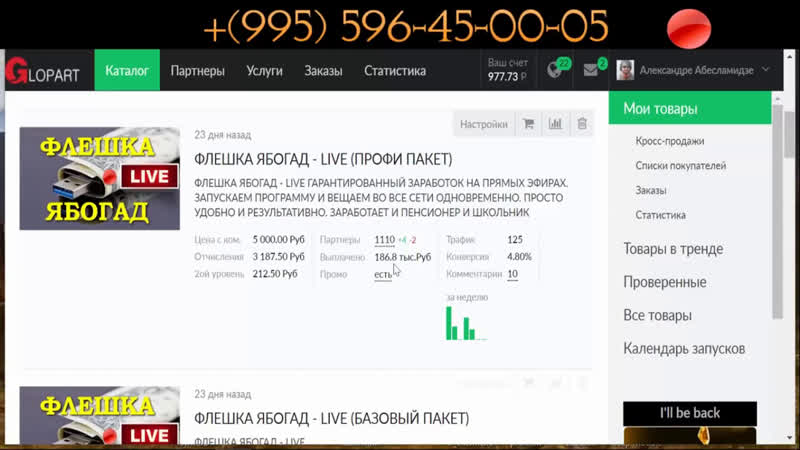Click commission value 3 187.50 Руб
Image resolution: width=800 pixels, height=450 pixels.
279,257
